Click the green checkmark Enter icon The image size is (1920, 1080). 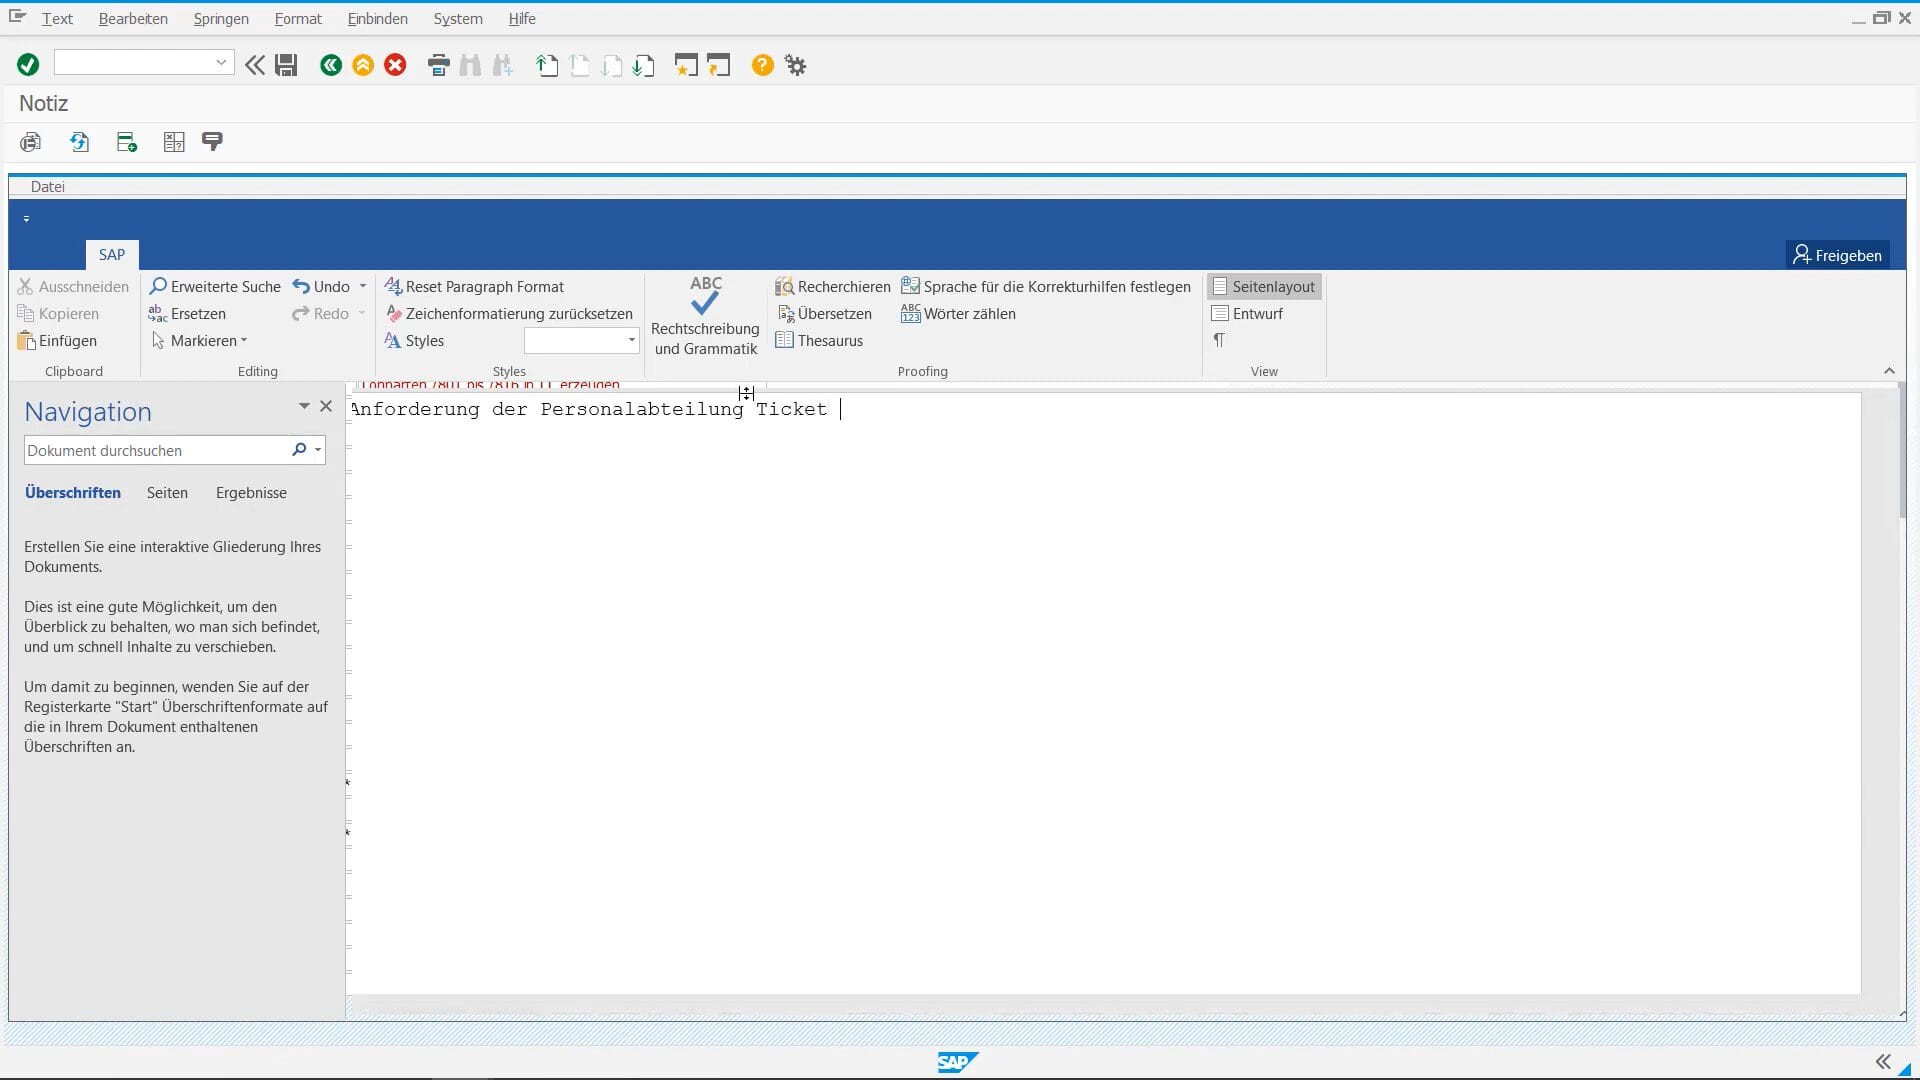point(28,65)
